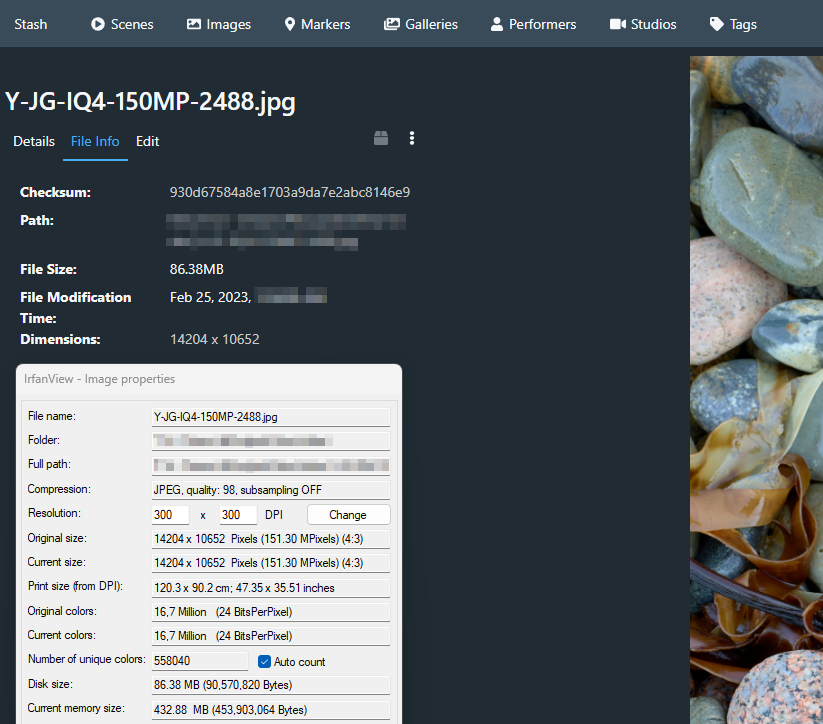Toggle the Auto count checkbox
The image size is (823, 724).
click(x=263, y=661)
